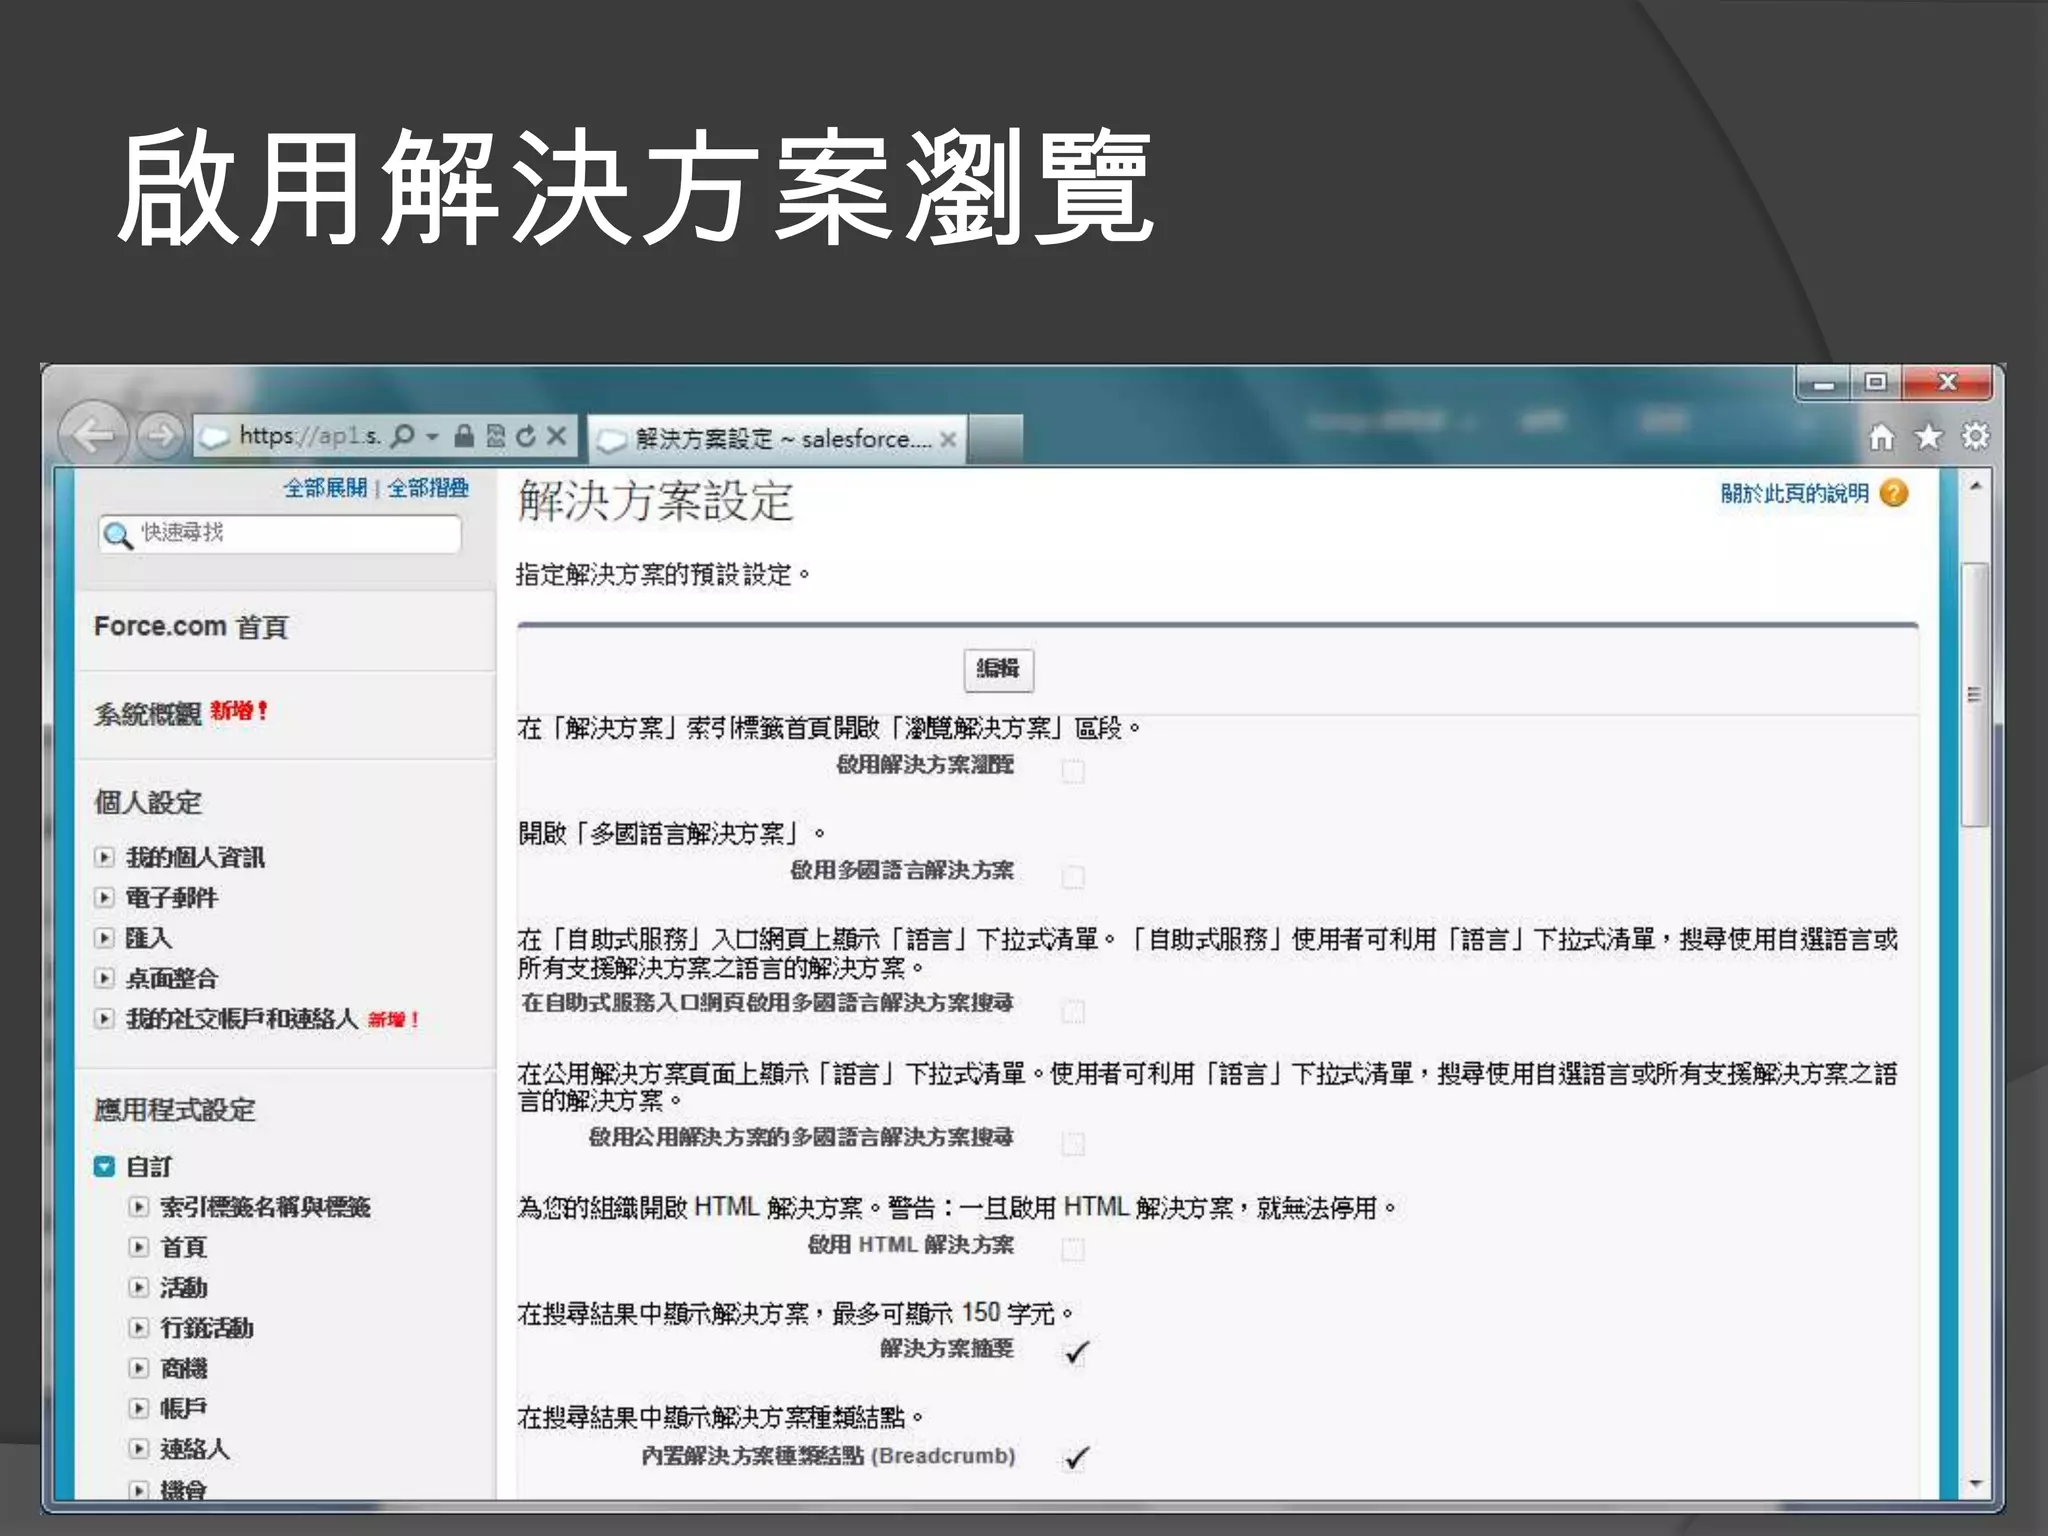Select 商機 in the sidebar

tap(184, 1368)
